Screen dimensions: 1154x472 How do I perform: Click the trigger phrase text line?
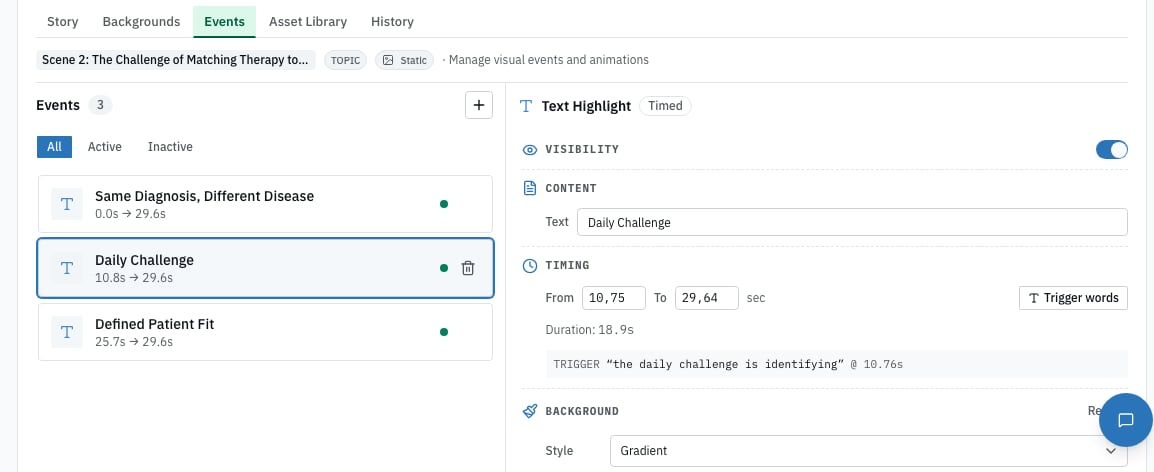[x=837, y=364]
